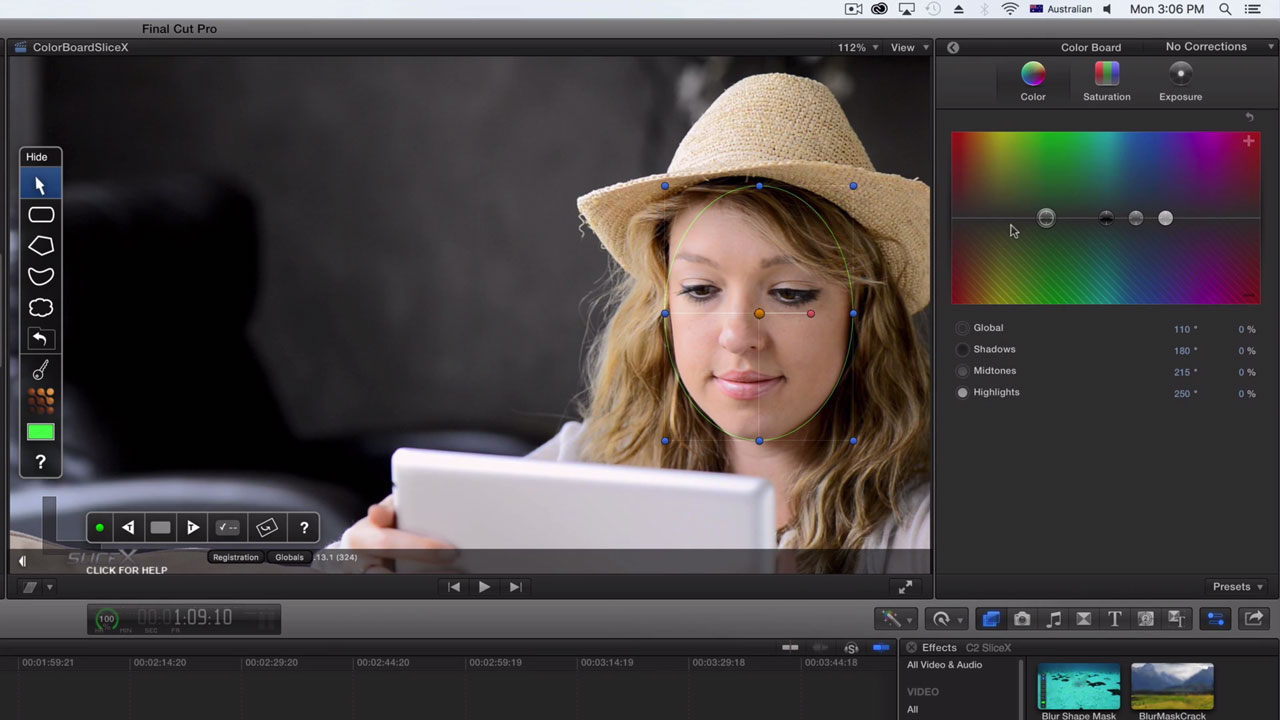Toggle the Inspector panel button

tap(1215, 619)
